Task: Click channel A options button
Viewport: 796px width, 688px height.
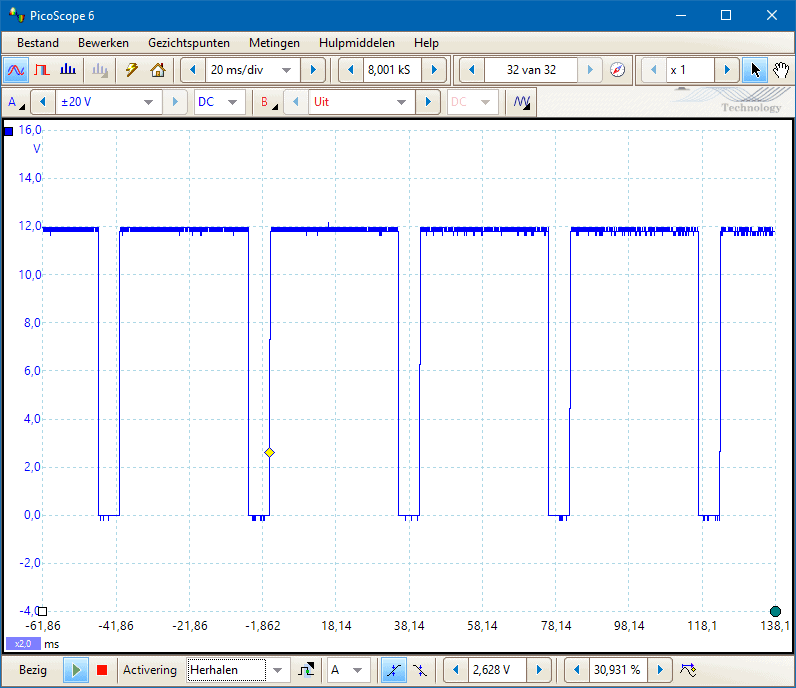Action: coord(16,102)
